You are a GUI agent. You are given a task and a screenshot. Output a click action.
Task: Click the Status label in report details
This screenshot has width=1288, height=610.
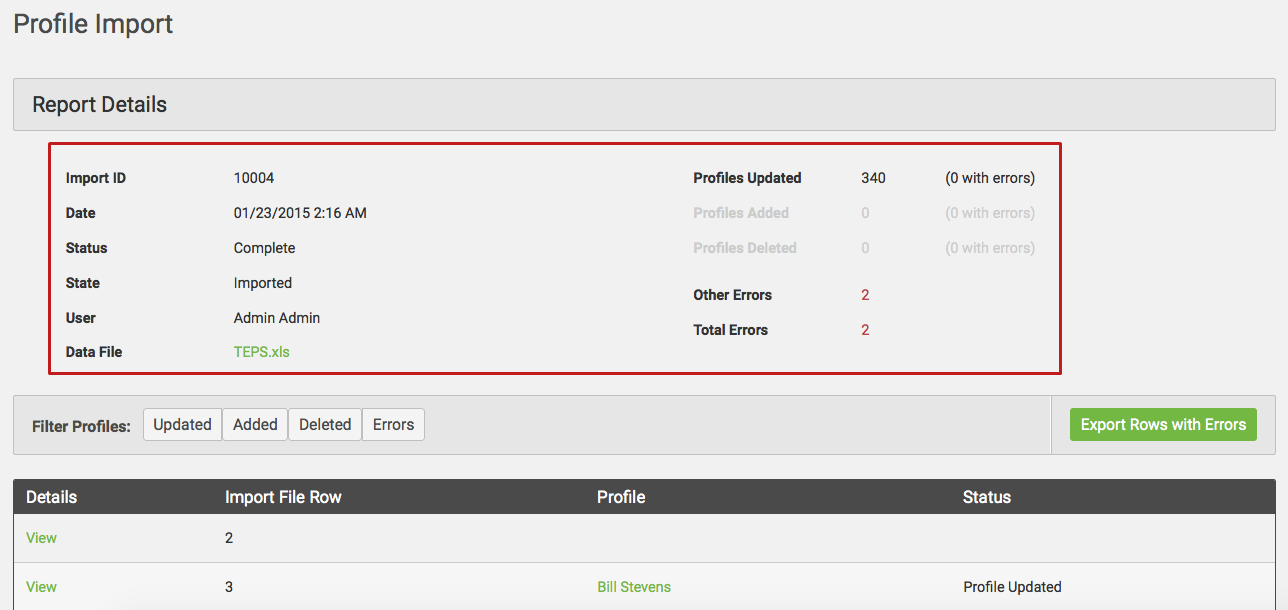click(x=87, y=248)
